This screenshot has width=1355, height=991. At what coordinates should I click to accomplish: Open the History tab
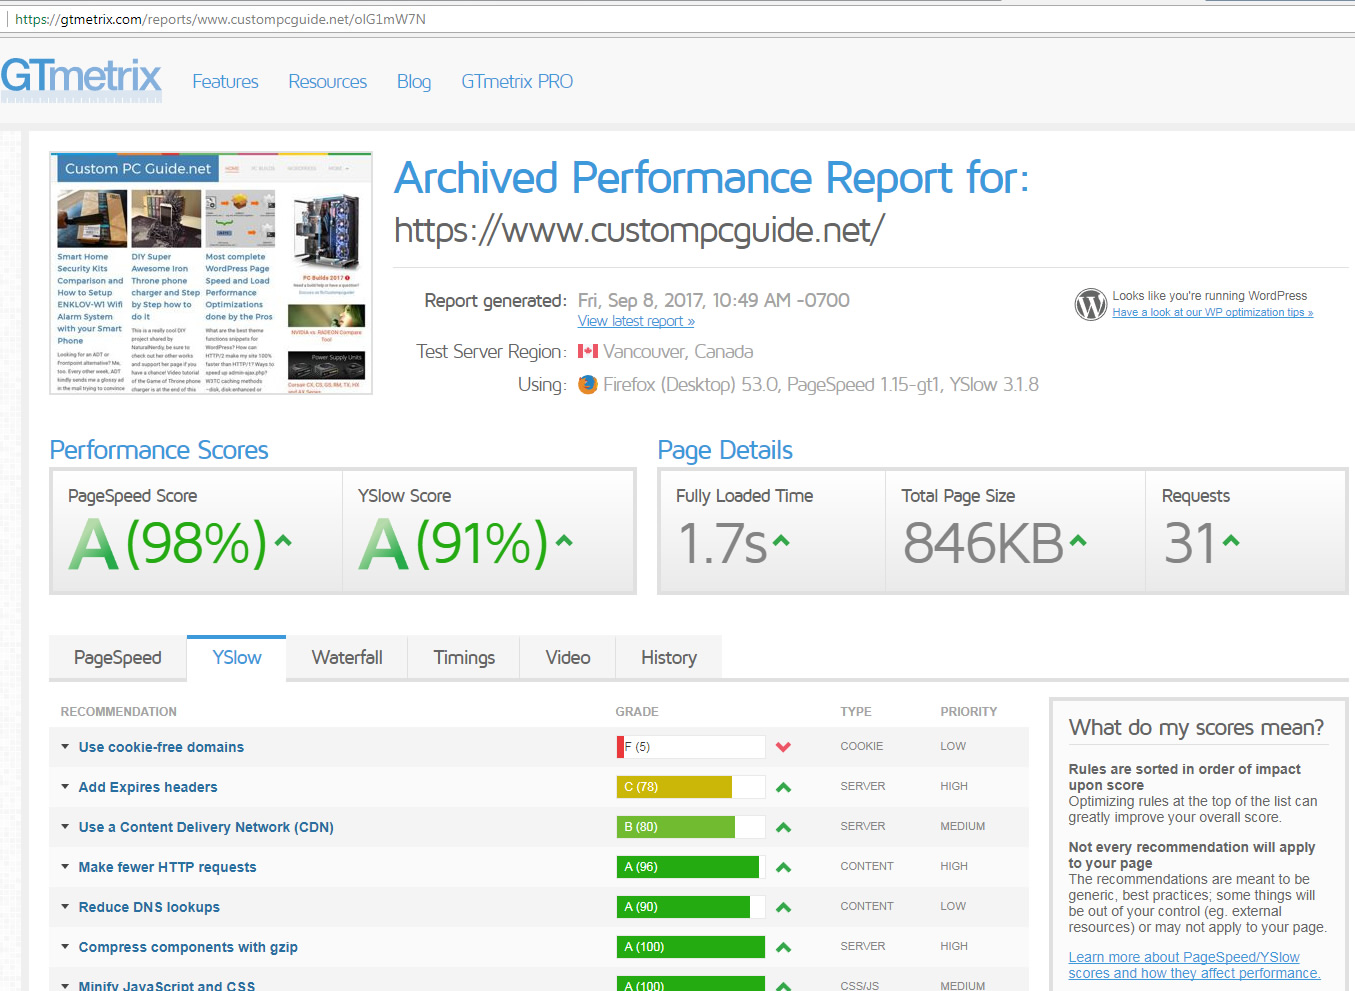coord(669,657)
